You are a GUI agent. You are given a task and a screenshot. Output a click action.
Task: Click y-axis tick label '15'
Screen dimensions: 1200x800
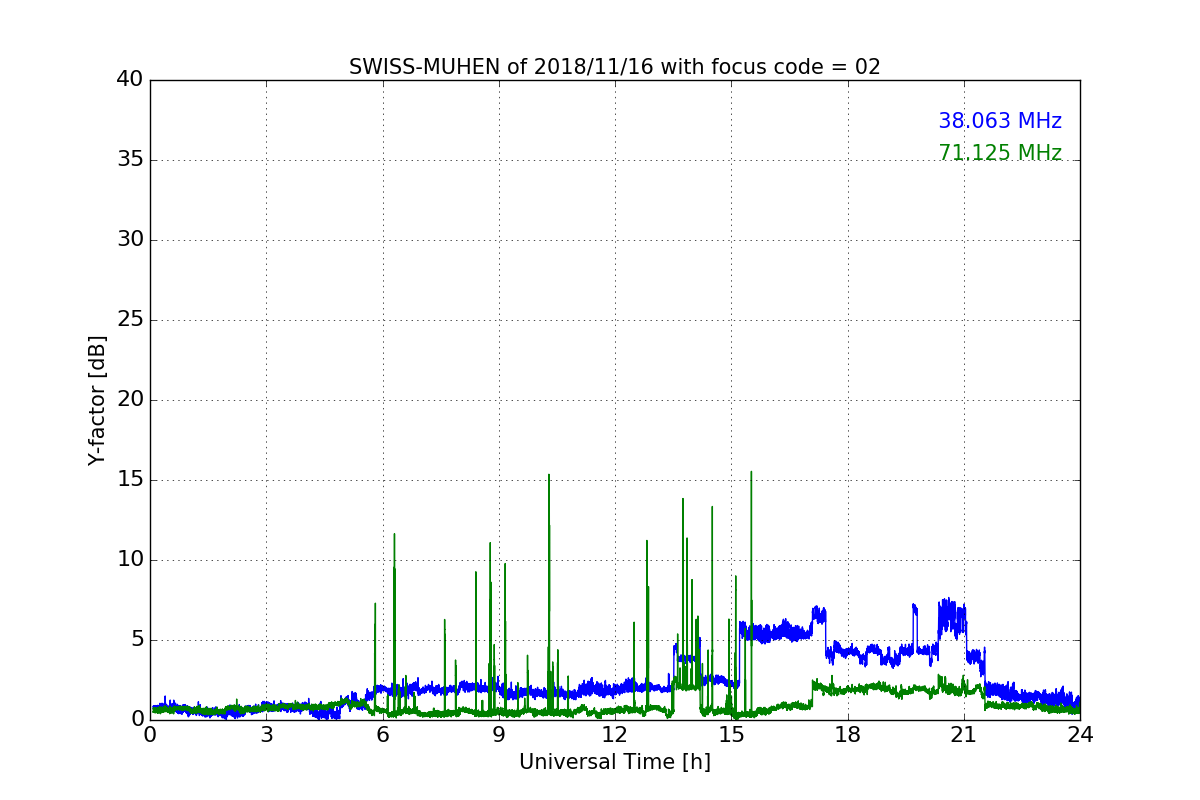[130, 480]
